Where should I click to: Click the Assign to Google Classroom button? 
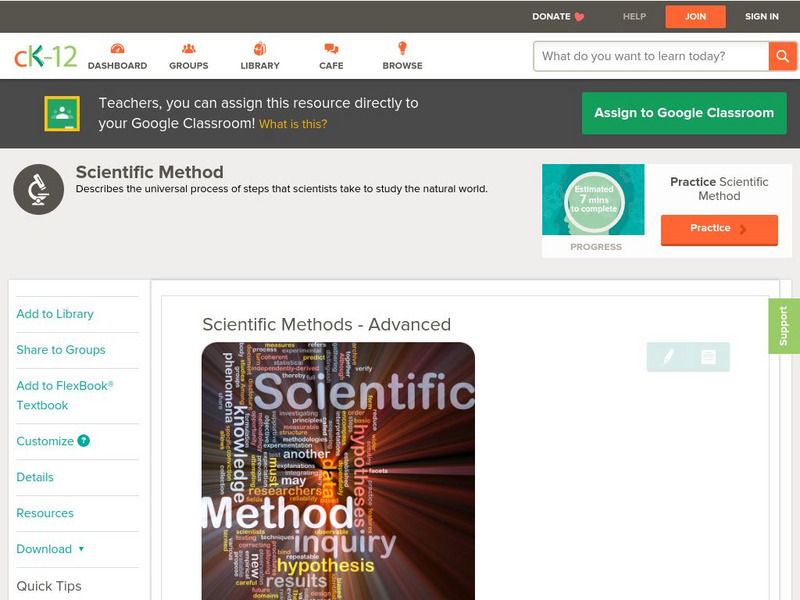(x=684, y=113)
